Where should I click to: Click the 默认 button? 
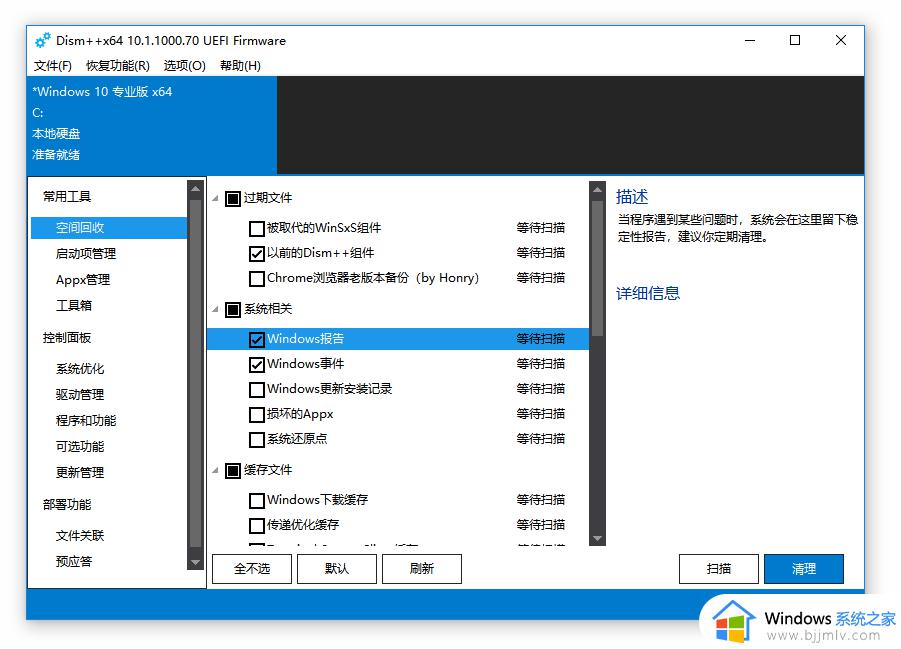(337, 569)
